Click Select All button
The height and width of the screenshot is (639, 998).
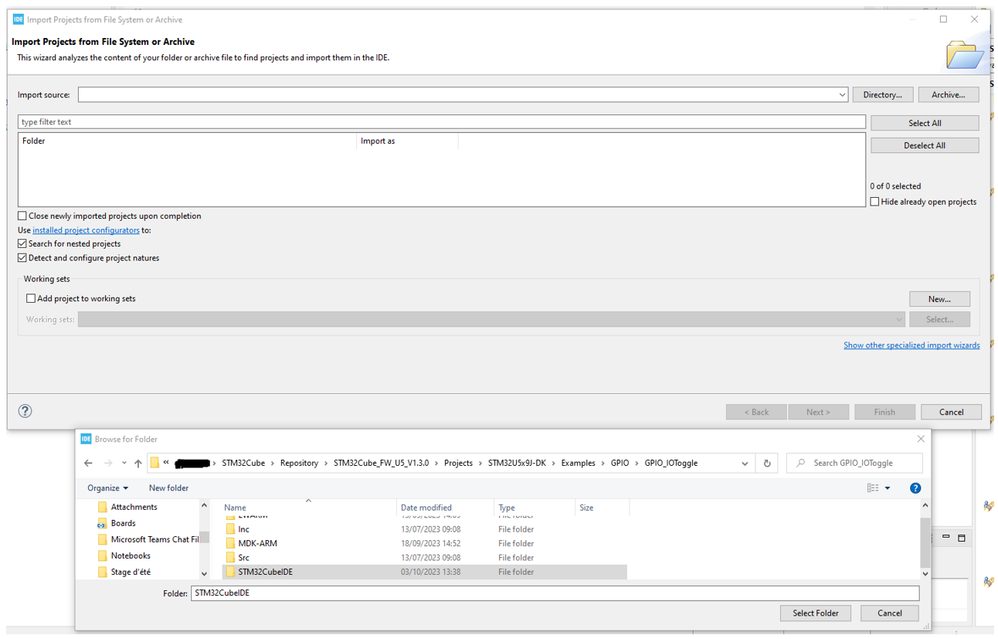(x=925, y=123)
